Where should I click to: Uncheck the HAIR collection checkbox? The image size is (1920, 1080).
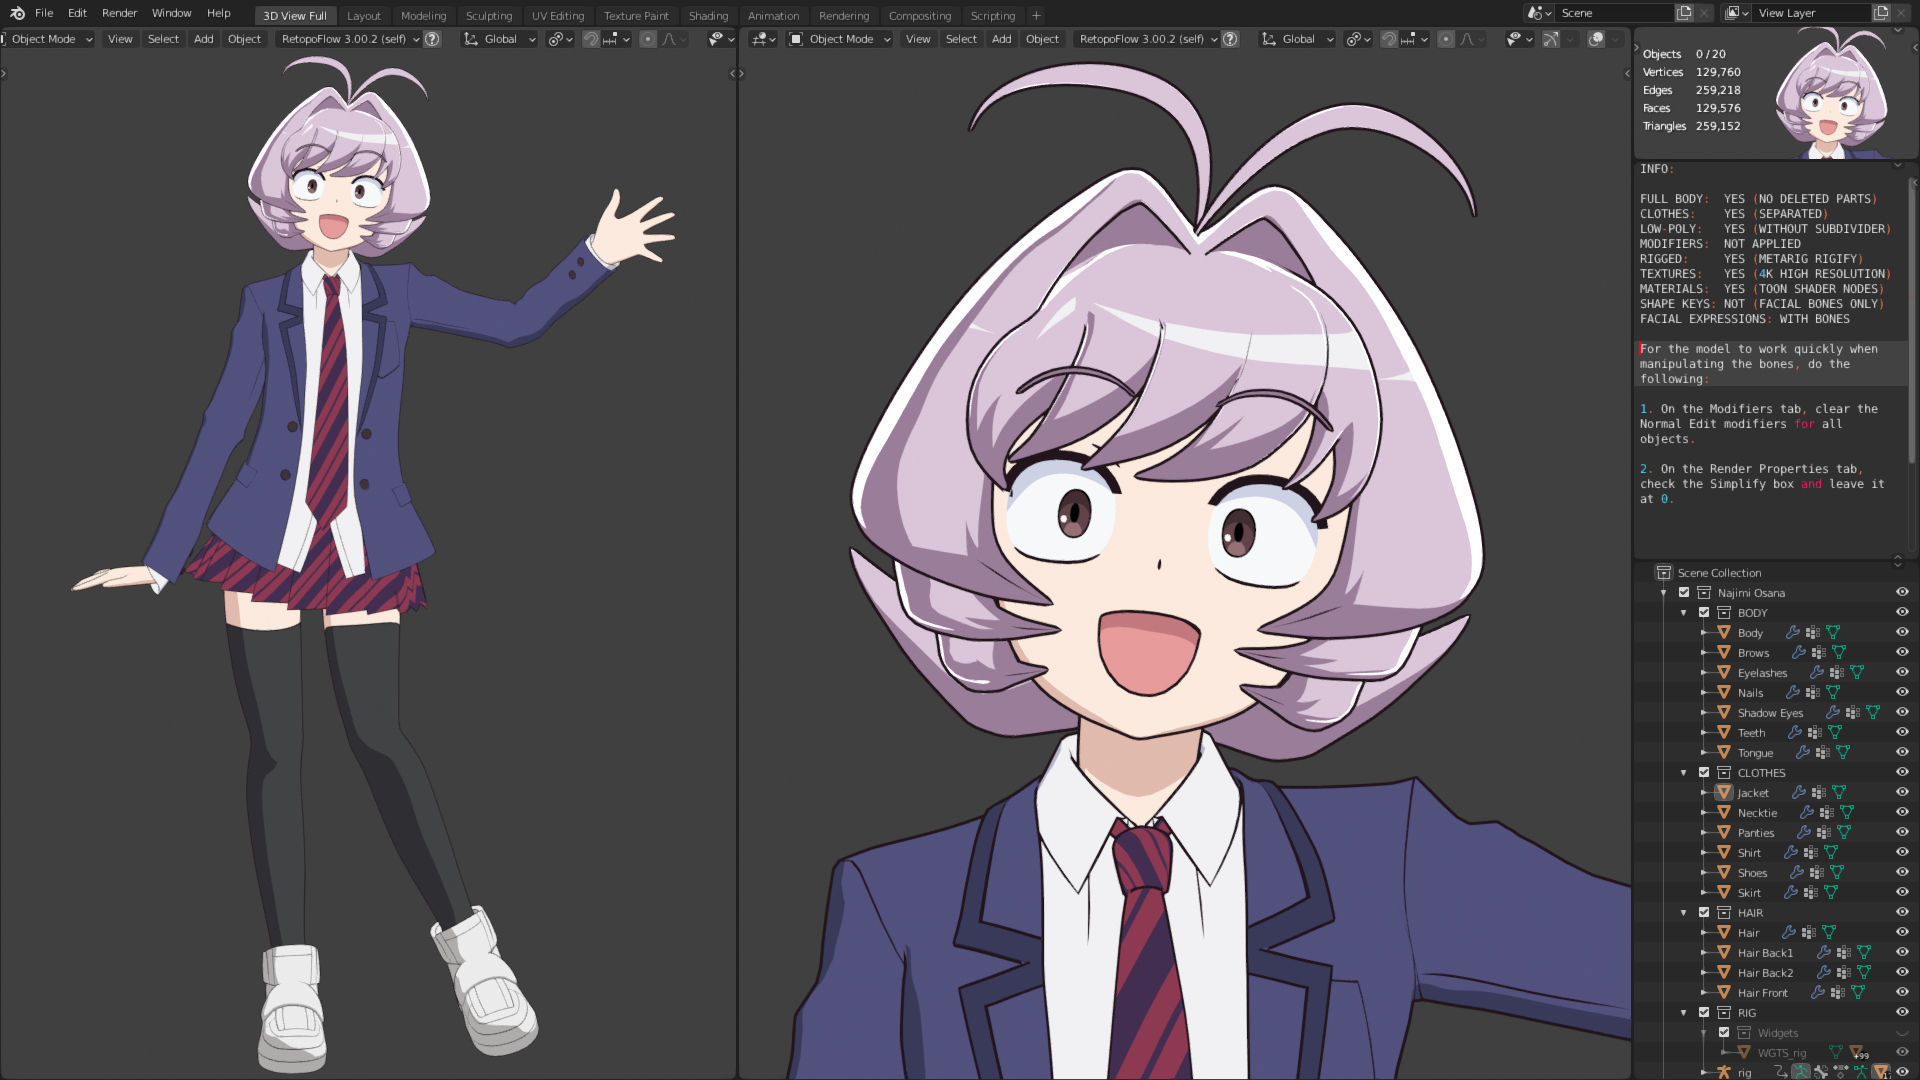point(1704,913)
